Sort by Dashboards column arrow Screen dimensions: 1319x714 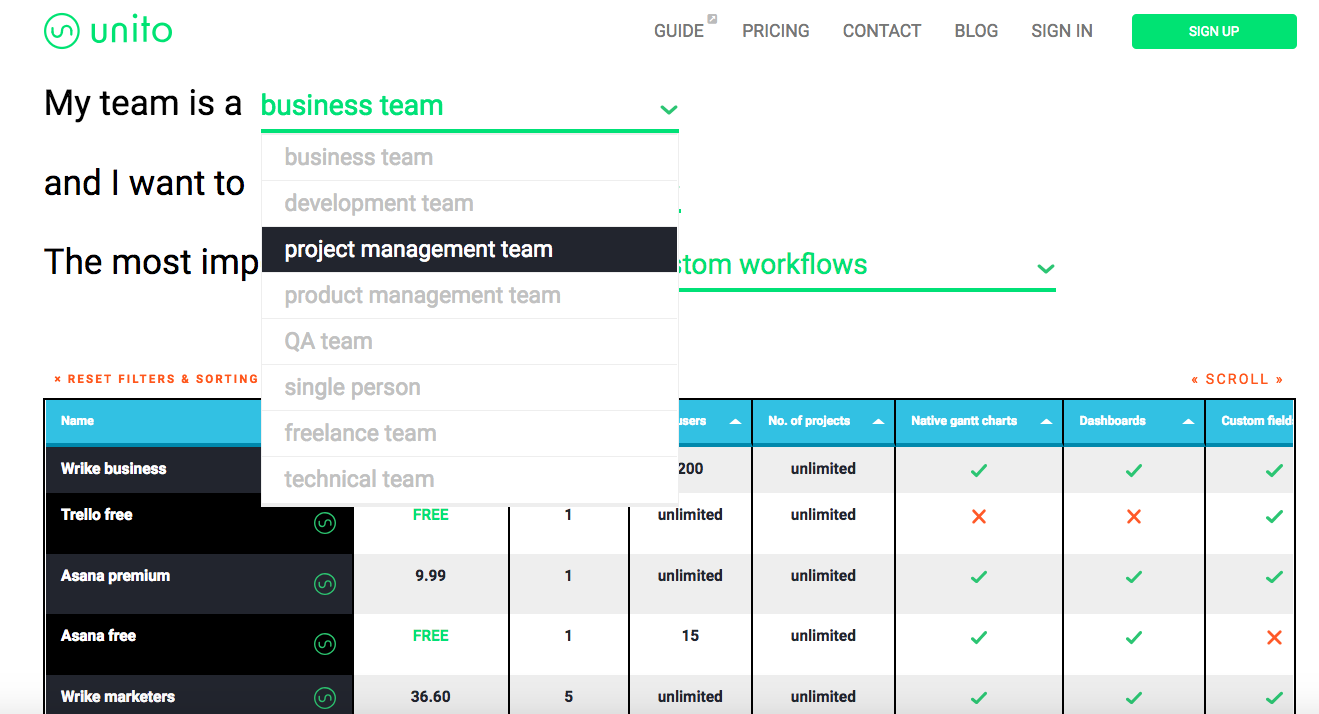pos(1188,422)
